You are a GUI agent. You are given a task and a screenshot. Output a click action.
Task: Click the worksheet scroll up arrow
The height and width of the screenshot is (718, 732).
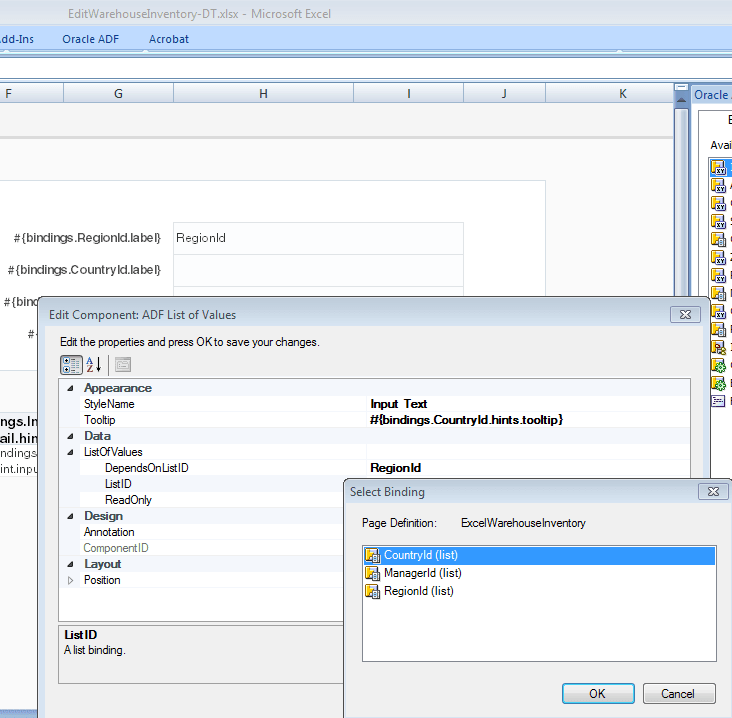click(x=681, y=100)
